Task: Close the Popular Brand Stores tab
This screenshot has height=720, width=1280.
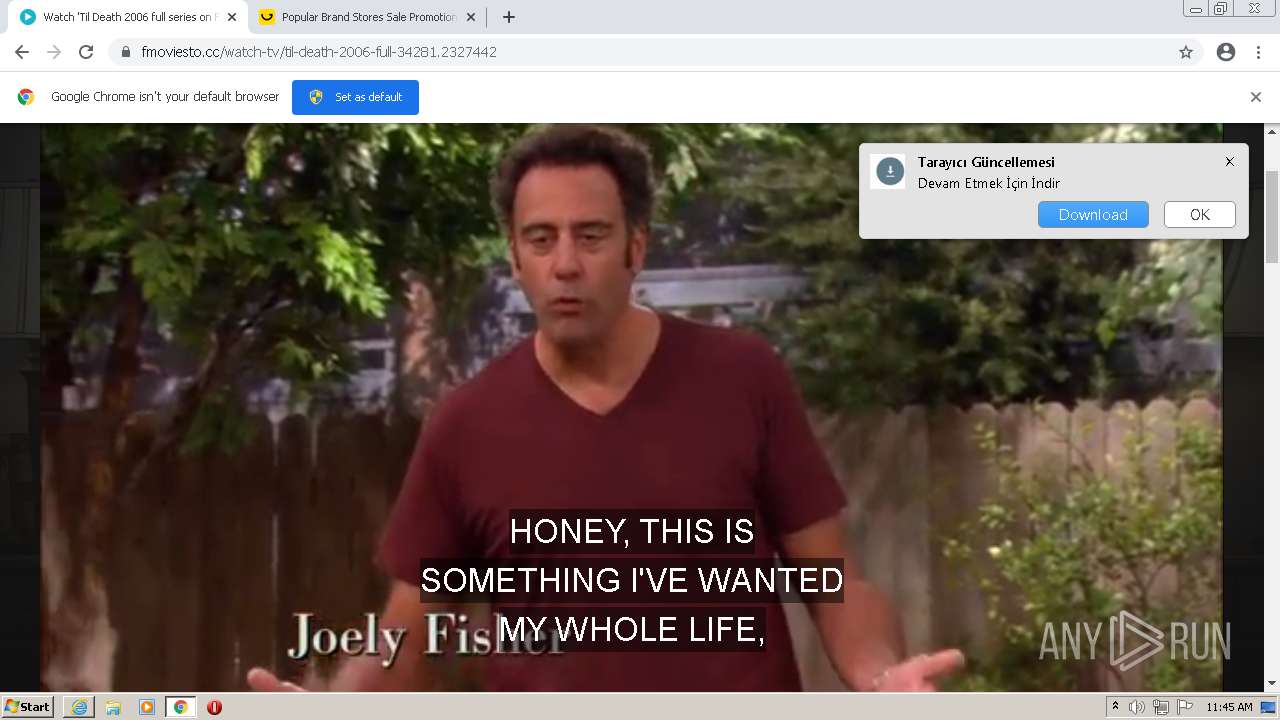Action: point(470,17)
